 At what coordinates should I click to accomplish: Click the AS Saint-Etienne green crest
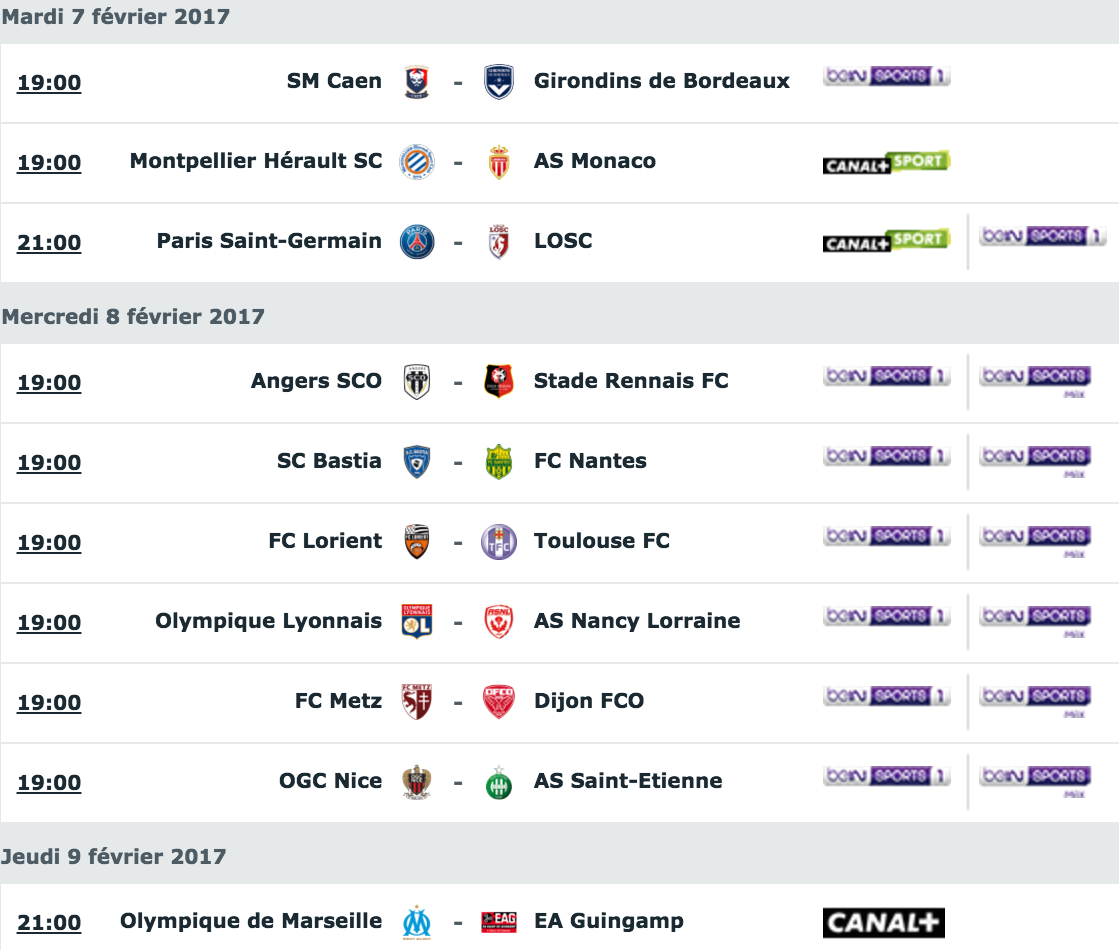(499, 783)
